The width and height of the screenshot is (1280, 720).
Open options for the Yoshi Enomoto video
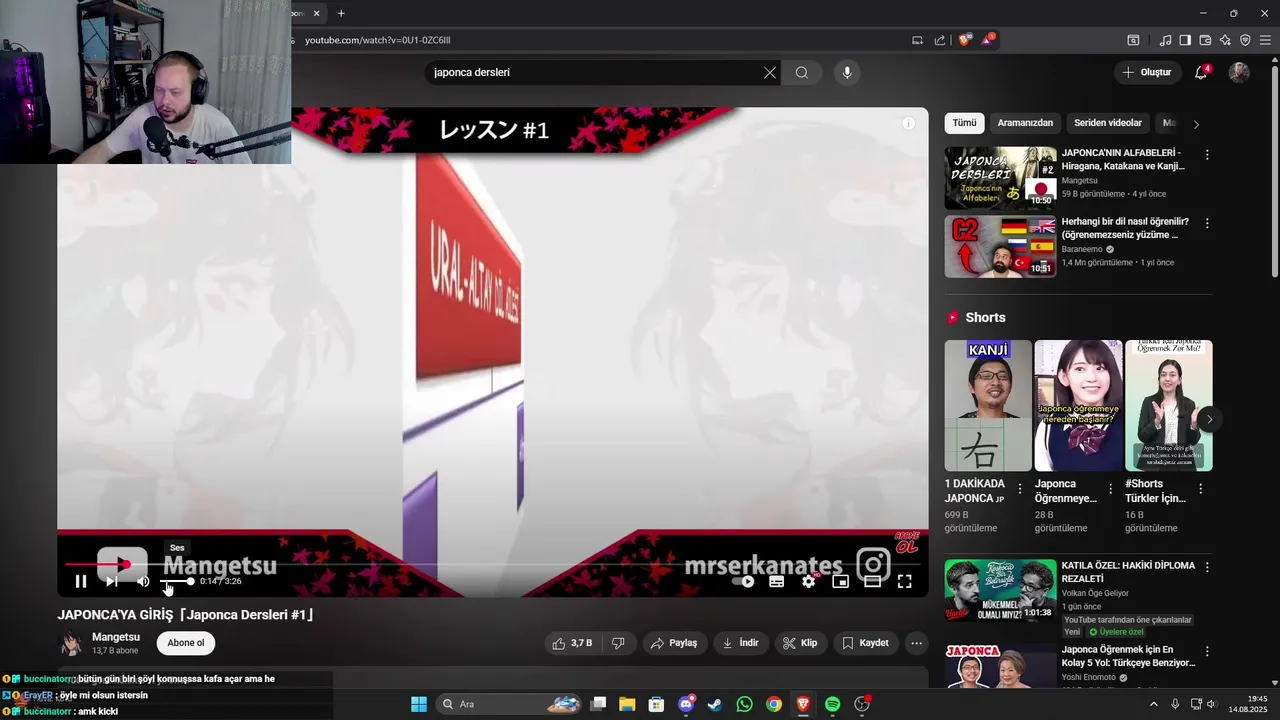click(1207, 651)
